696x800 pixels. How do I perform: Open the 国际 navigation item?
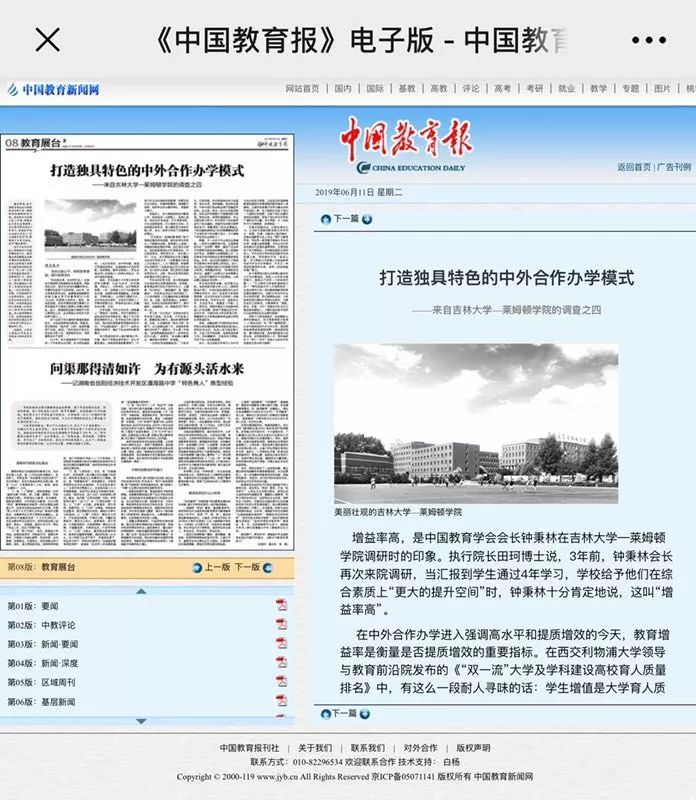(x=375, y=88)
